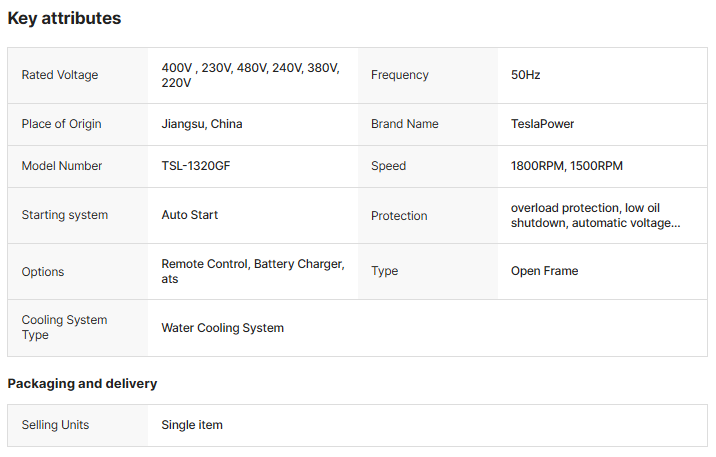Viewport: 716px width, 457px height.
Task: Select the Starting system label
Action: (65, 215)
